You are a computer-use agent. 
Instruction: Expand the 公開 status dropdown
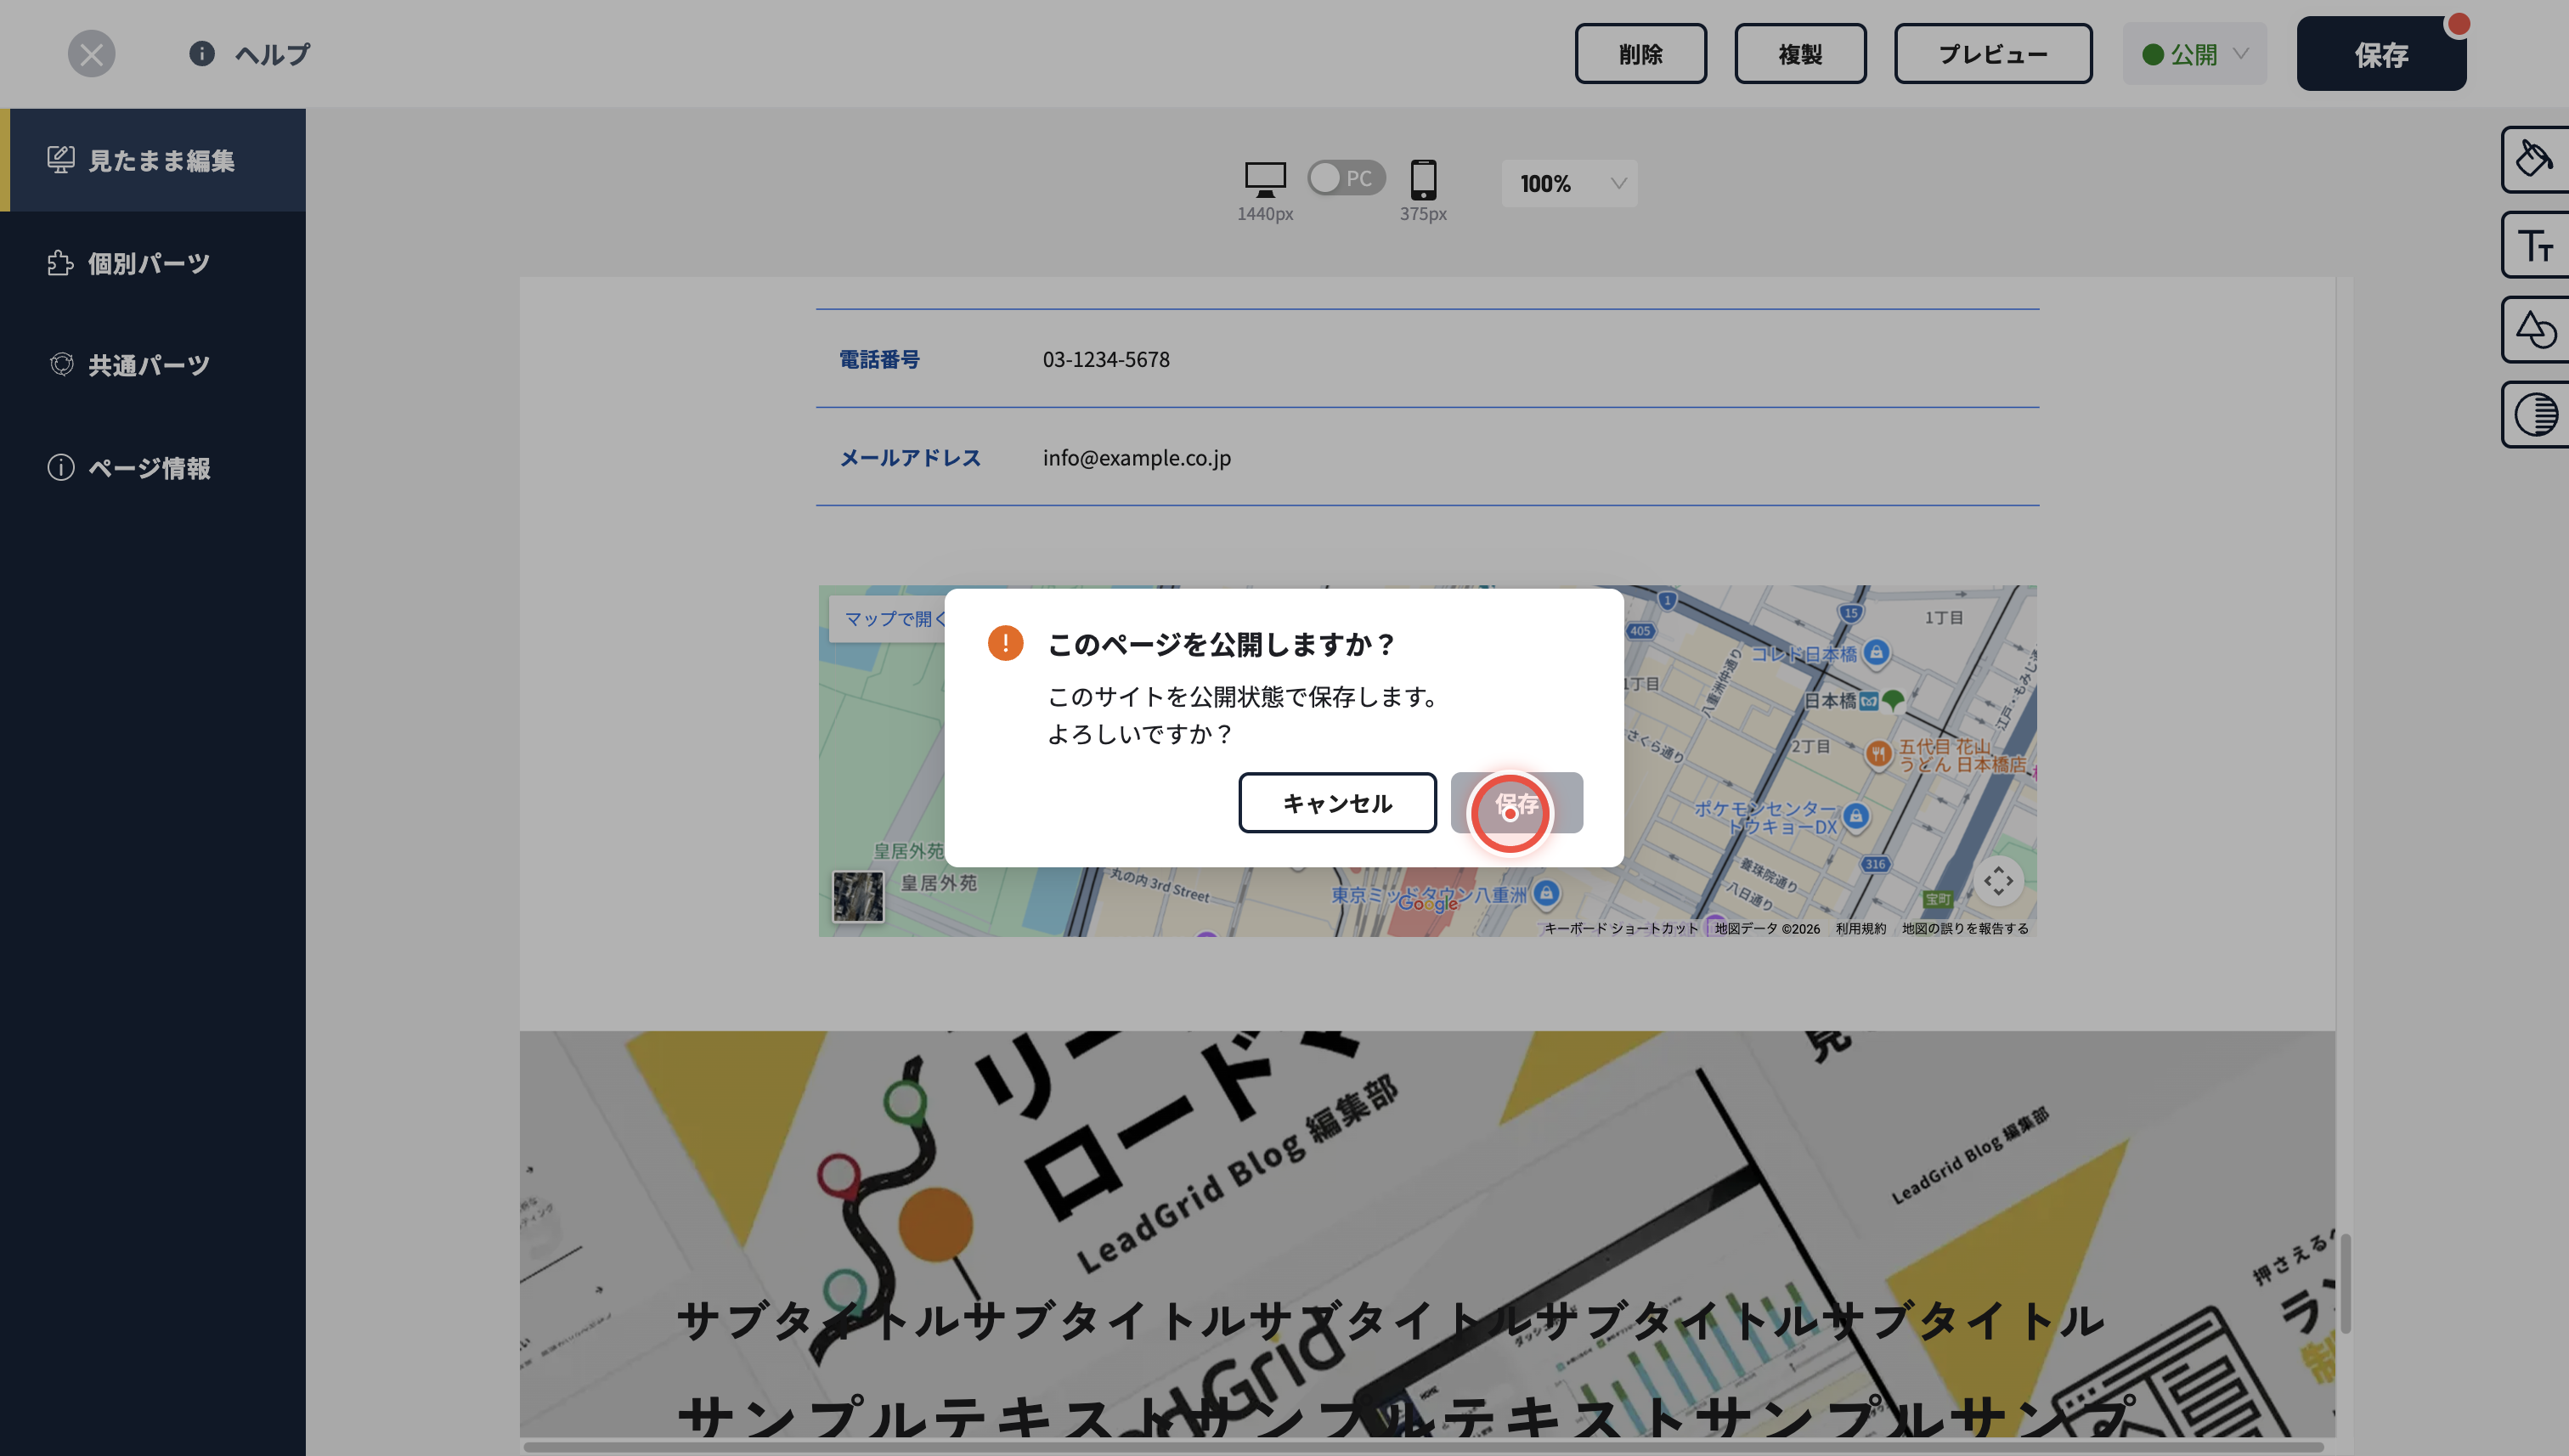point(2195,54)
